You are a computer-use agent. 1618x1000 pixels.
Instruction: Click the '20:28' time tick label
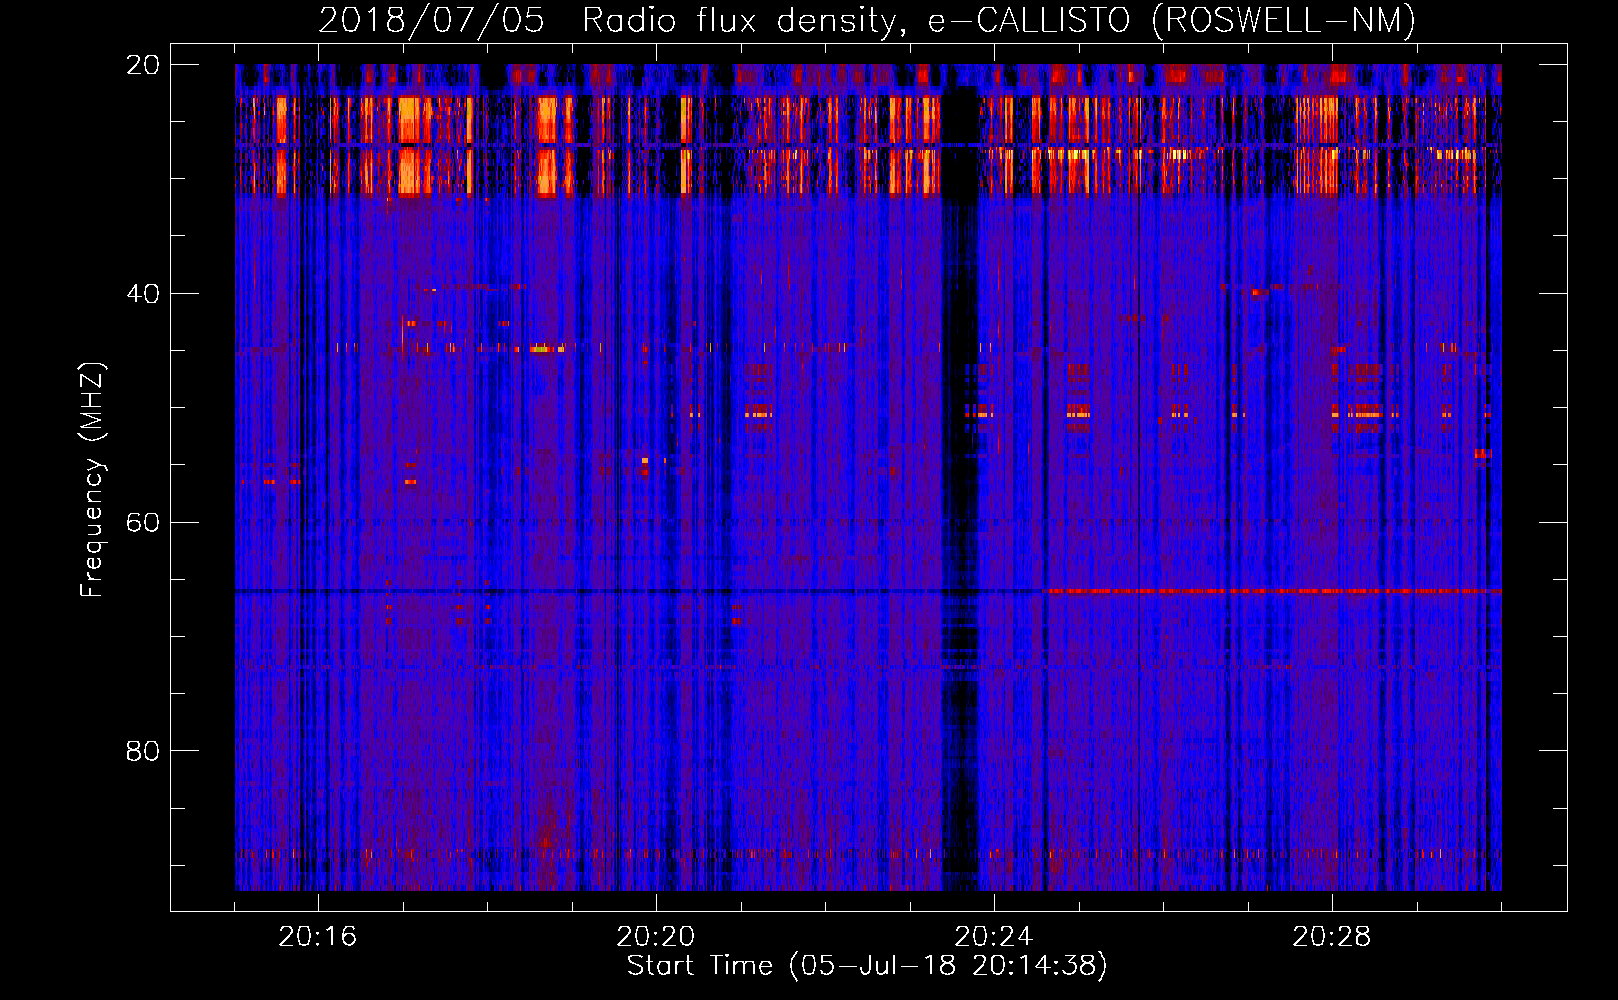point(1332,936)
